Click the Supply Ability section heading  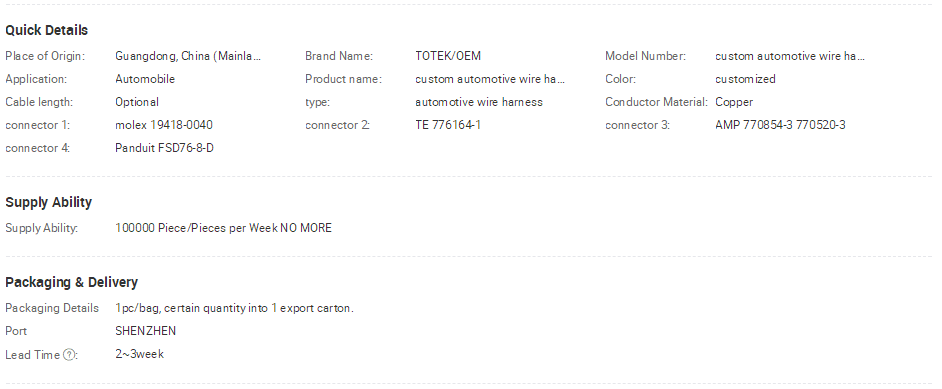pos(49,202)
